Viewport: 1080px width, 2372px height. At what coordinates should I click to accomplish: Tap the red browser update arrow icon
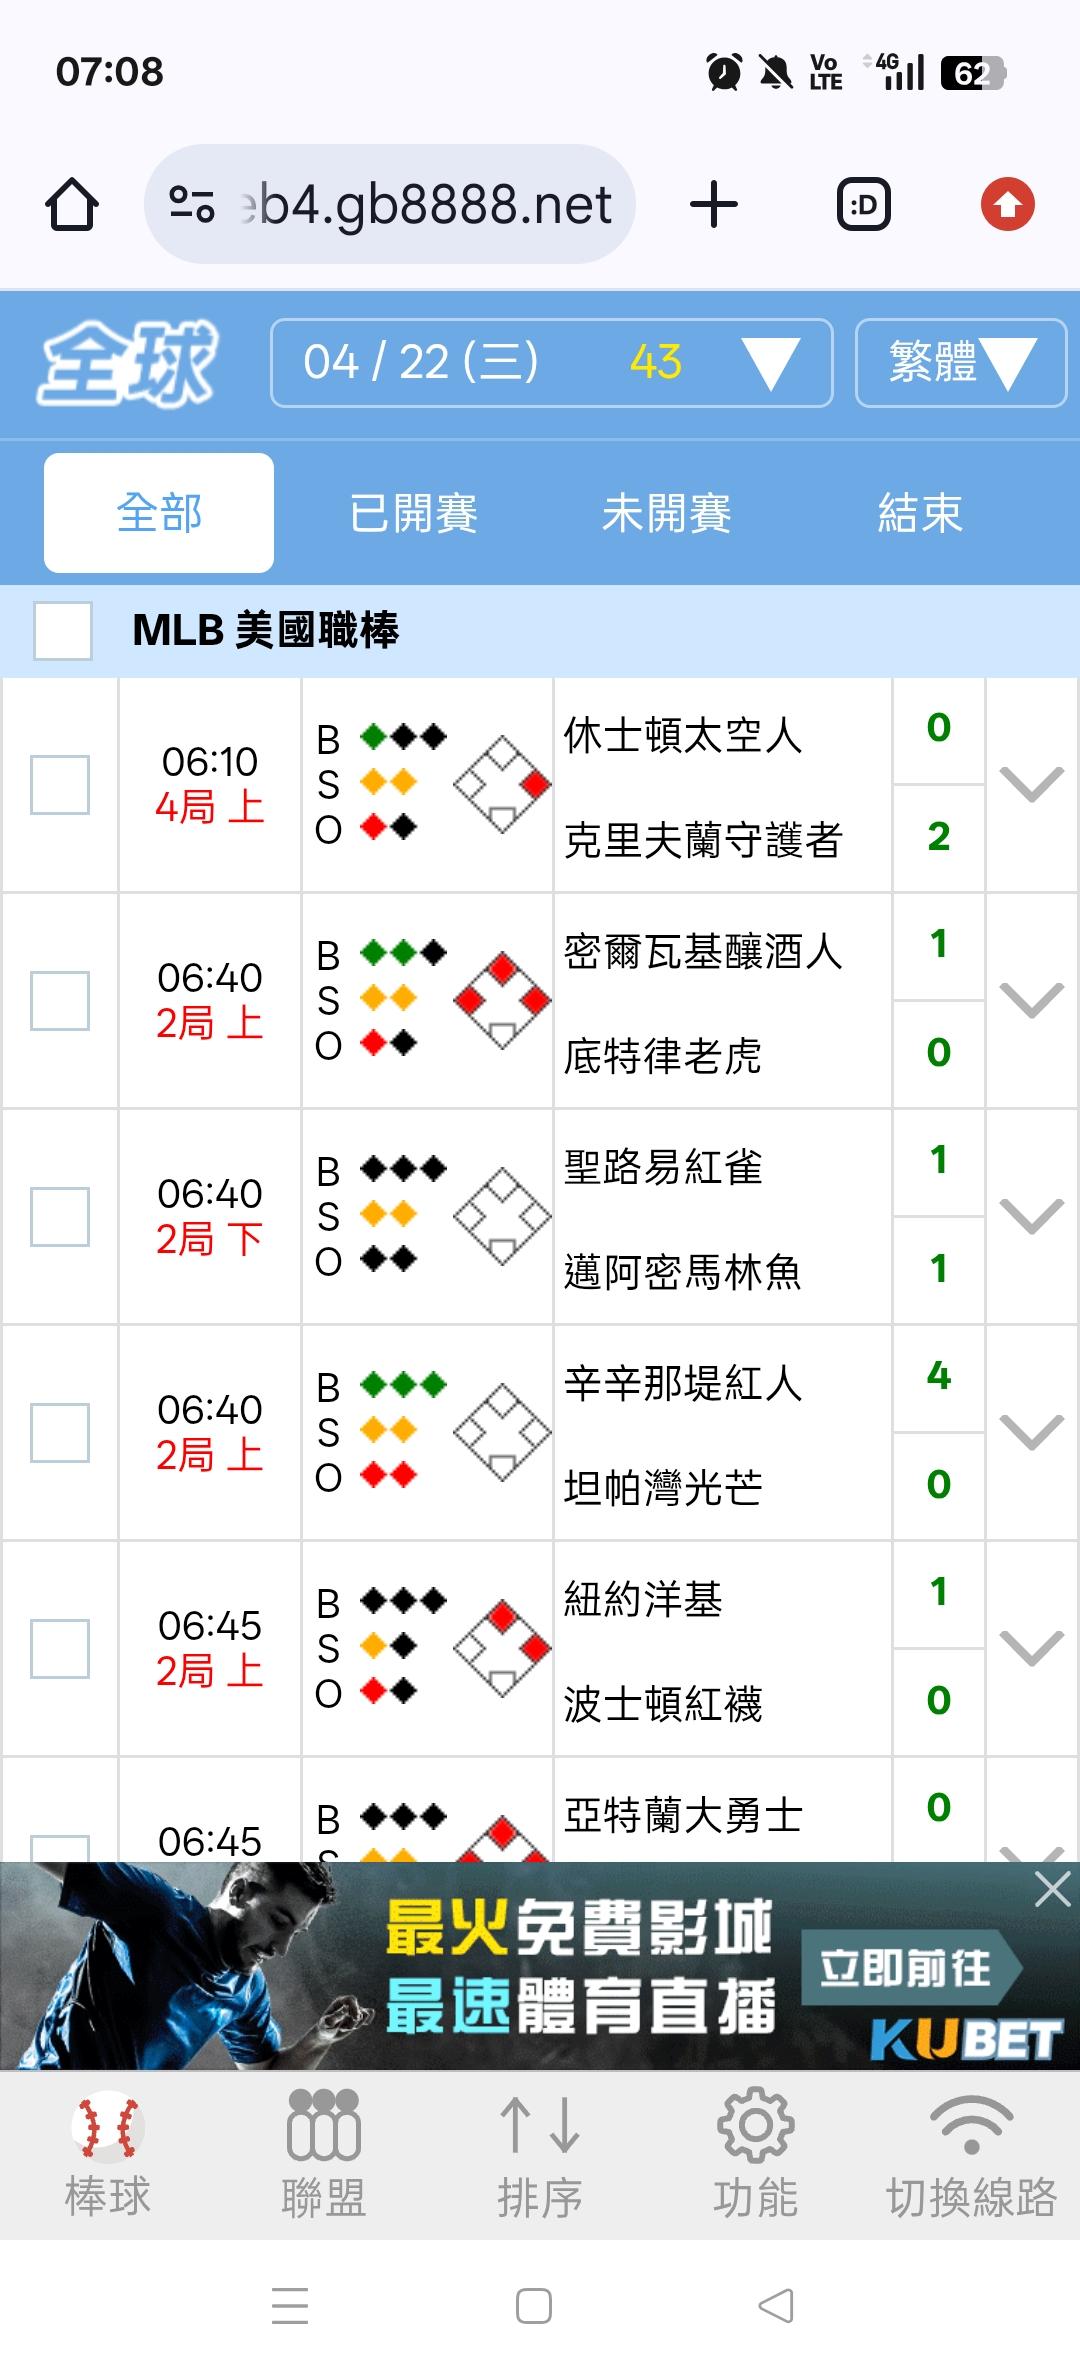[1007, 205]
